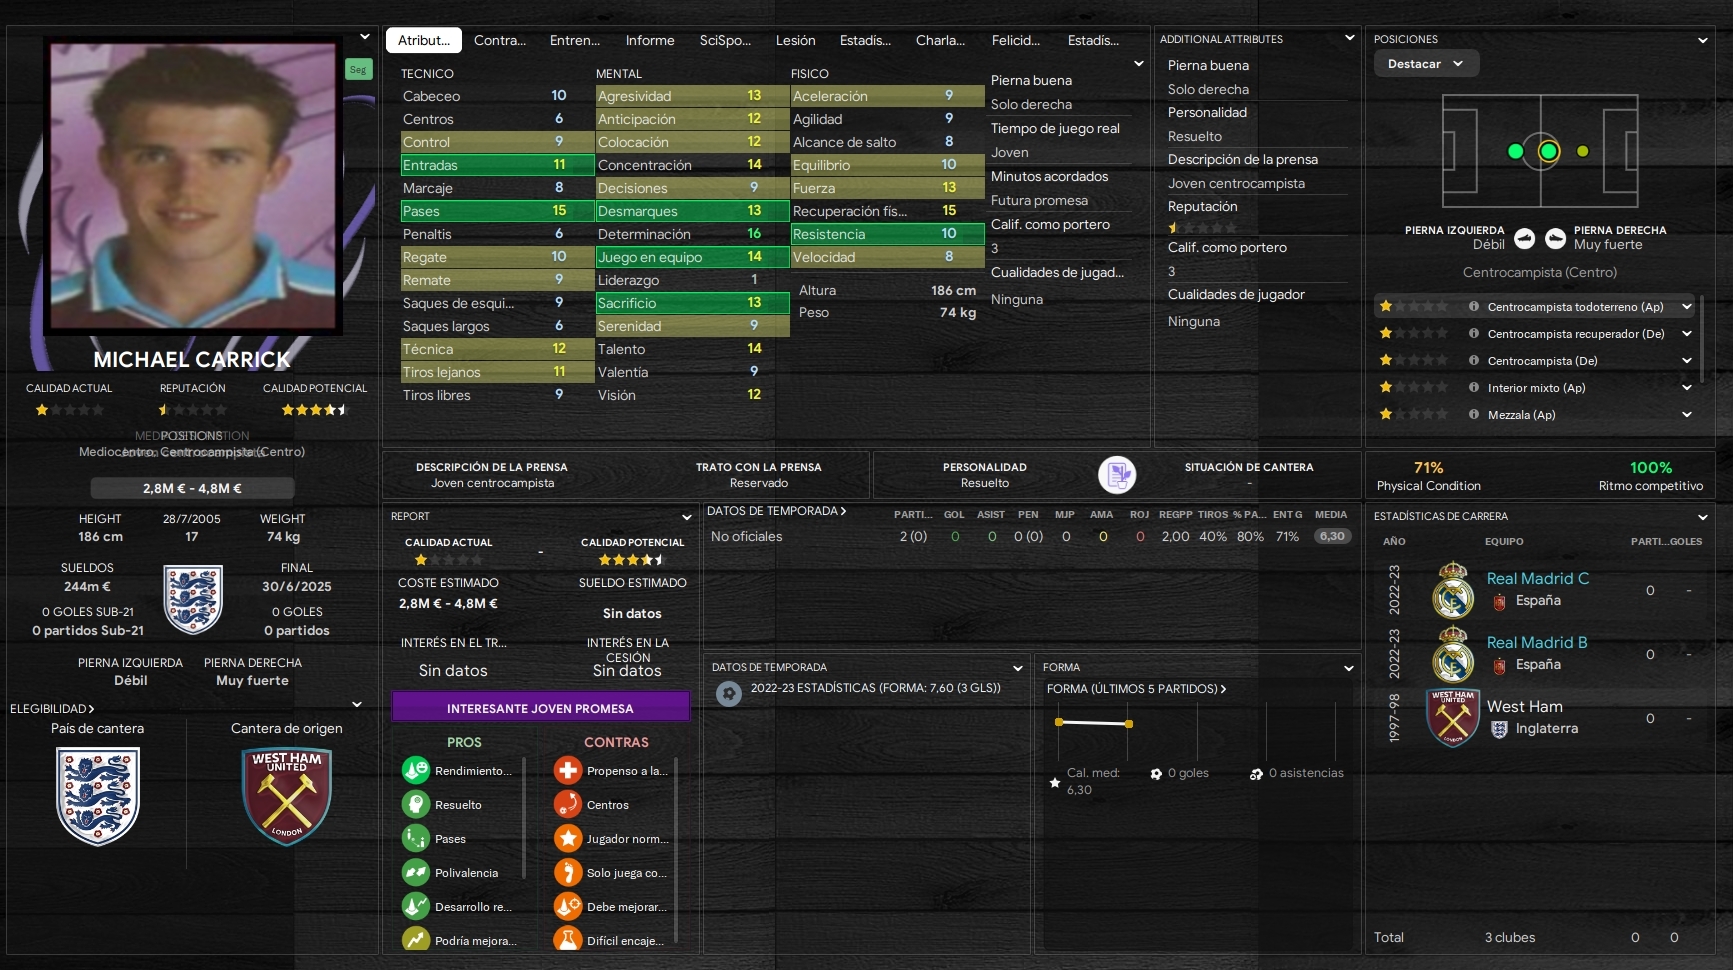The height and width of the screenshot is (970, 1733).
Task: Expand the Mezzala (Ap) role chevron
Action: click(1687, 415)
